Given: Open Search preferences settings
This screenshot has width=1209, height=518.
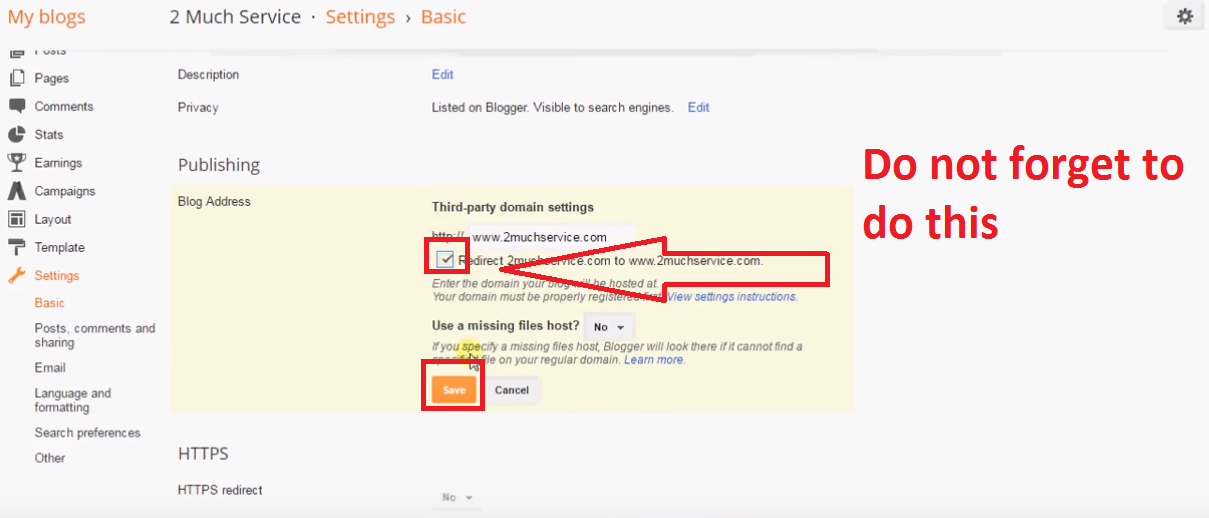Looking at the screenshot, I should (x=87, y=433).
